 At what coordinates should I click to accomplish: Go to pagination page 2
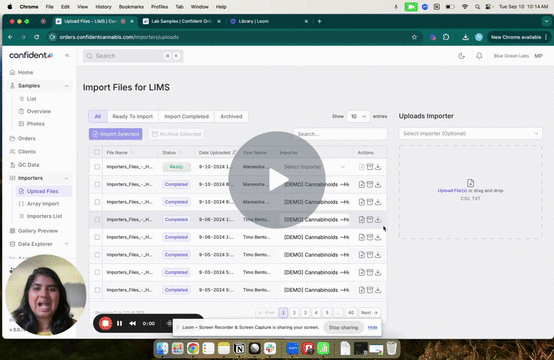[294, 313]
